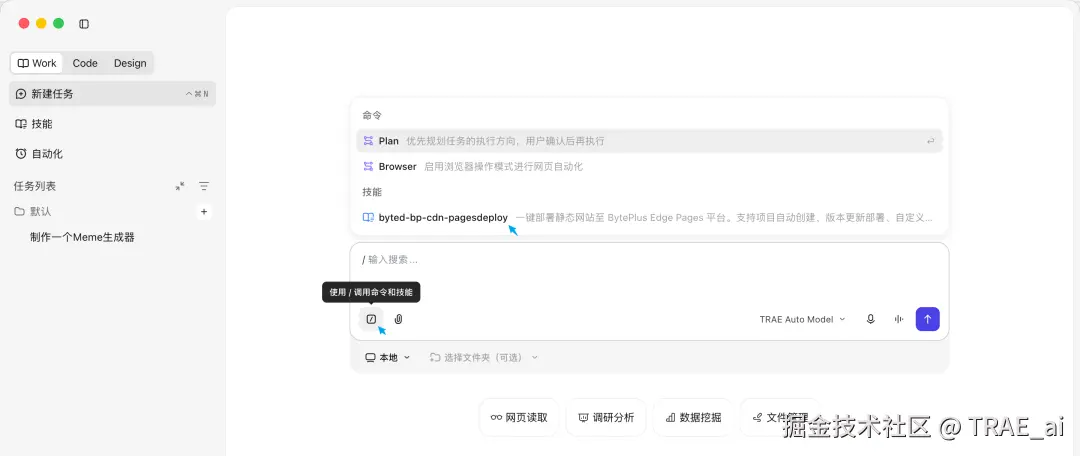1080x456 pixels.
Task: Choose the Browser command
Action: pyautogui.click(x=649, y=167)
